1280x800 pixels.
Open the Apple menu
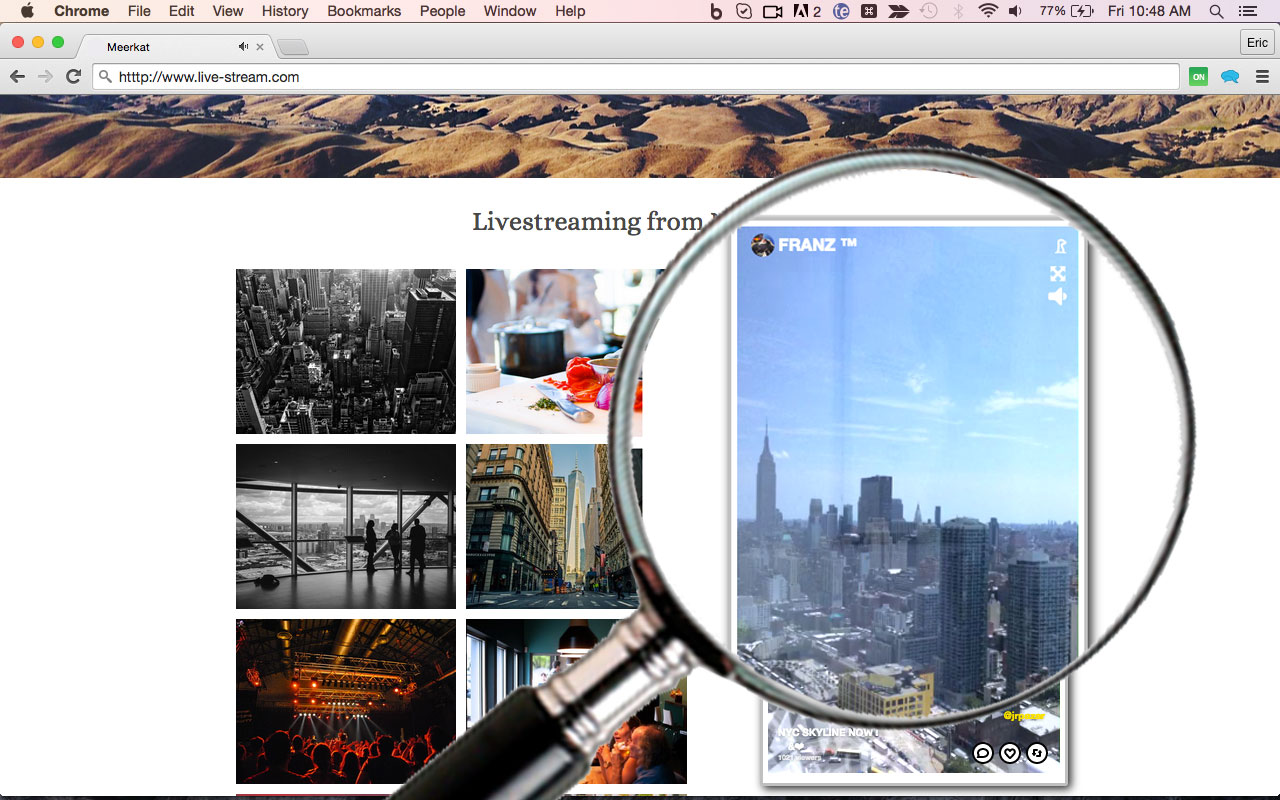pos(27,11)
